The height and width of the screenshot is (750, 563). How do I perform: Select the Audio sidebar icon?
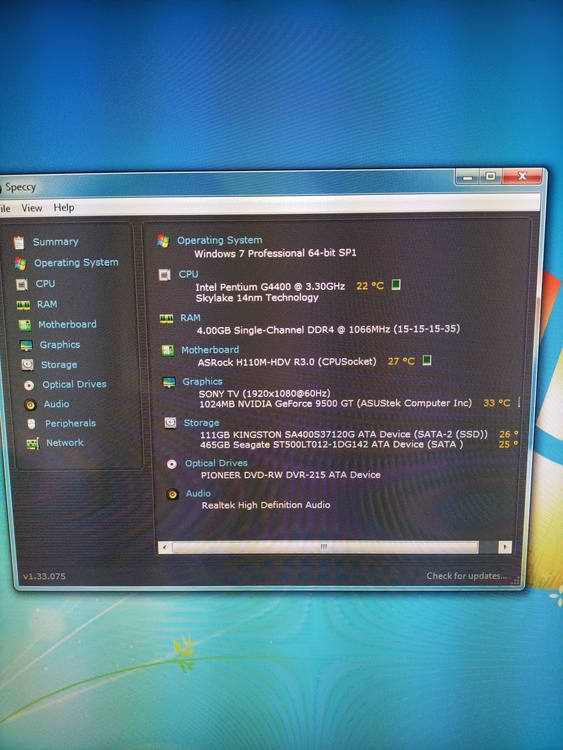(30, 405)
